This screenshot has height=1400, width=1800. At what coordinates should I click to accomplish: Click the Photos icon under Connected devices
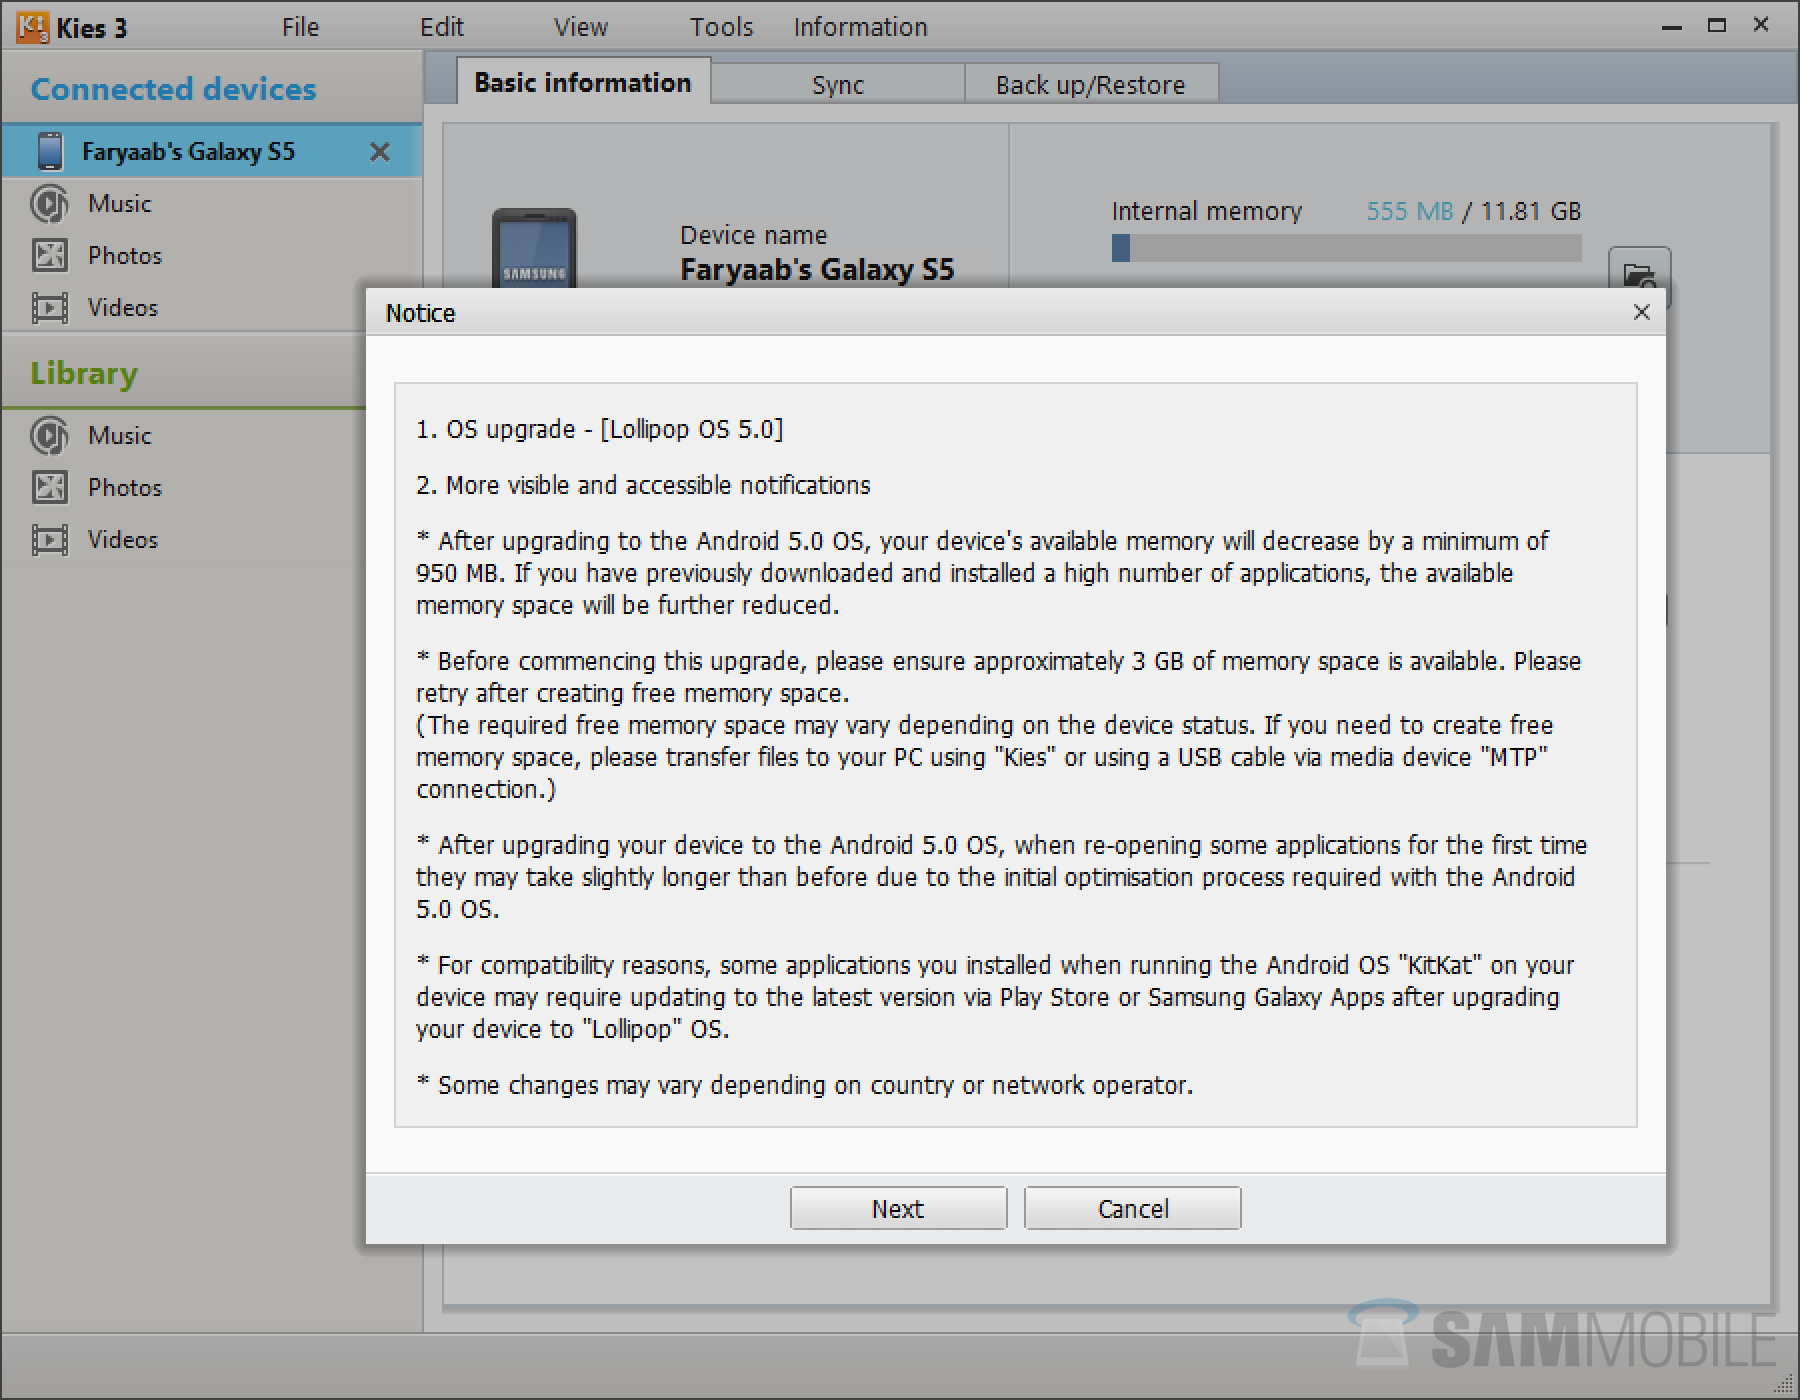click(x=49, y=256)
